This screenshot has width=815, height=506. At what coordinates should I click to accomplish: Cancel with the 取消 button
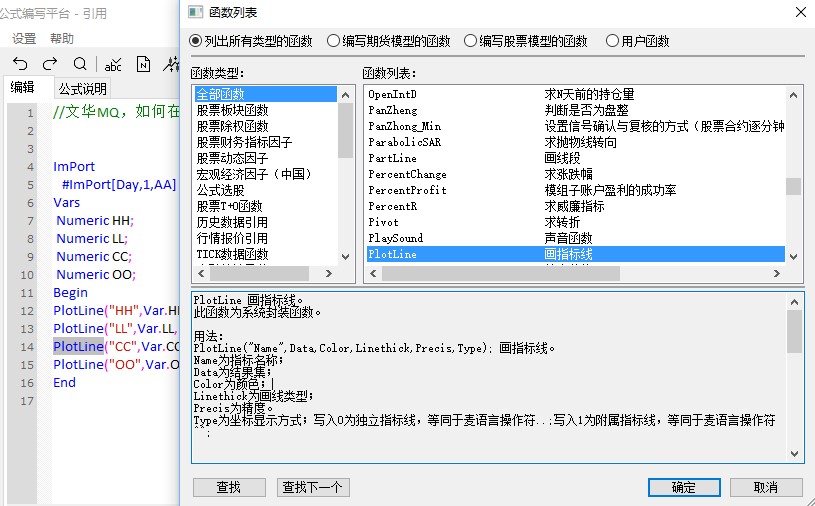click(x=766, y=487)
